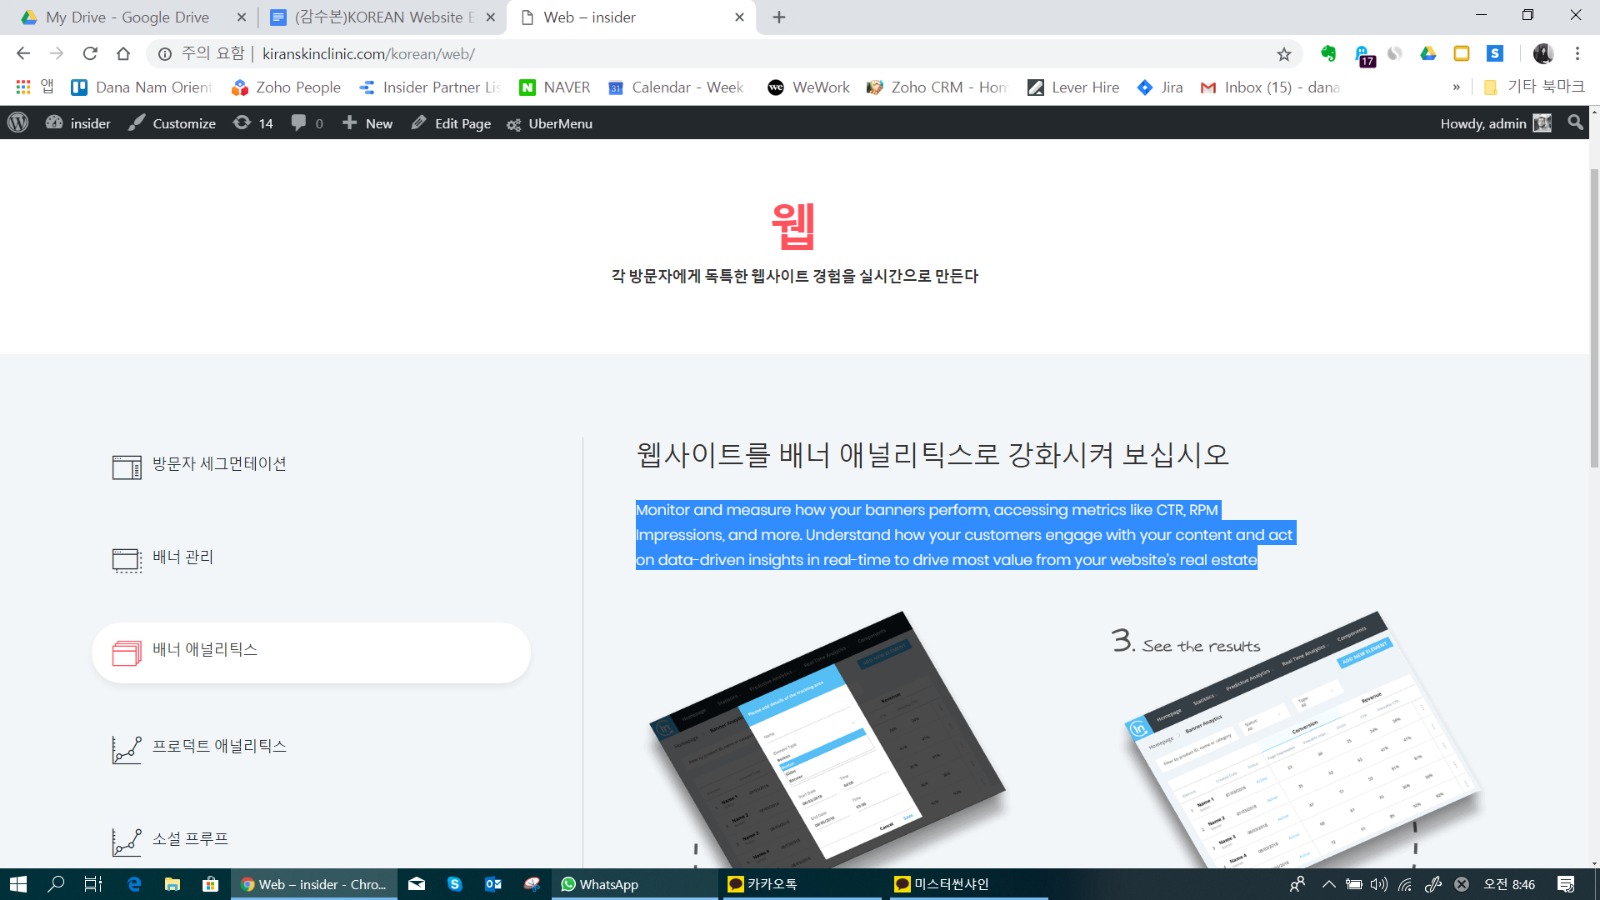Click the WordPress logo in admin bar
1600x900 pixels.
[18, 123]
